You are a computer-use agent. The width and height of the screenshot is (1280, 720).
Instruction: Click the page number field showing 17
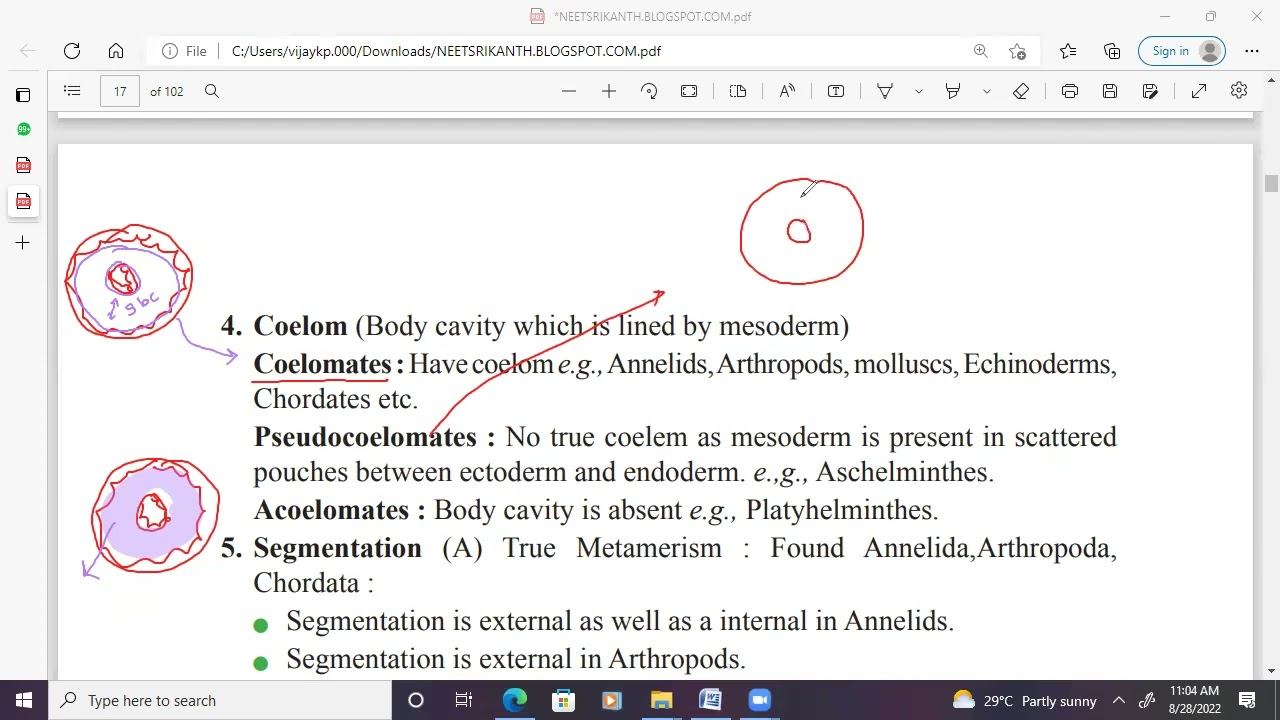(120, 91)
